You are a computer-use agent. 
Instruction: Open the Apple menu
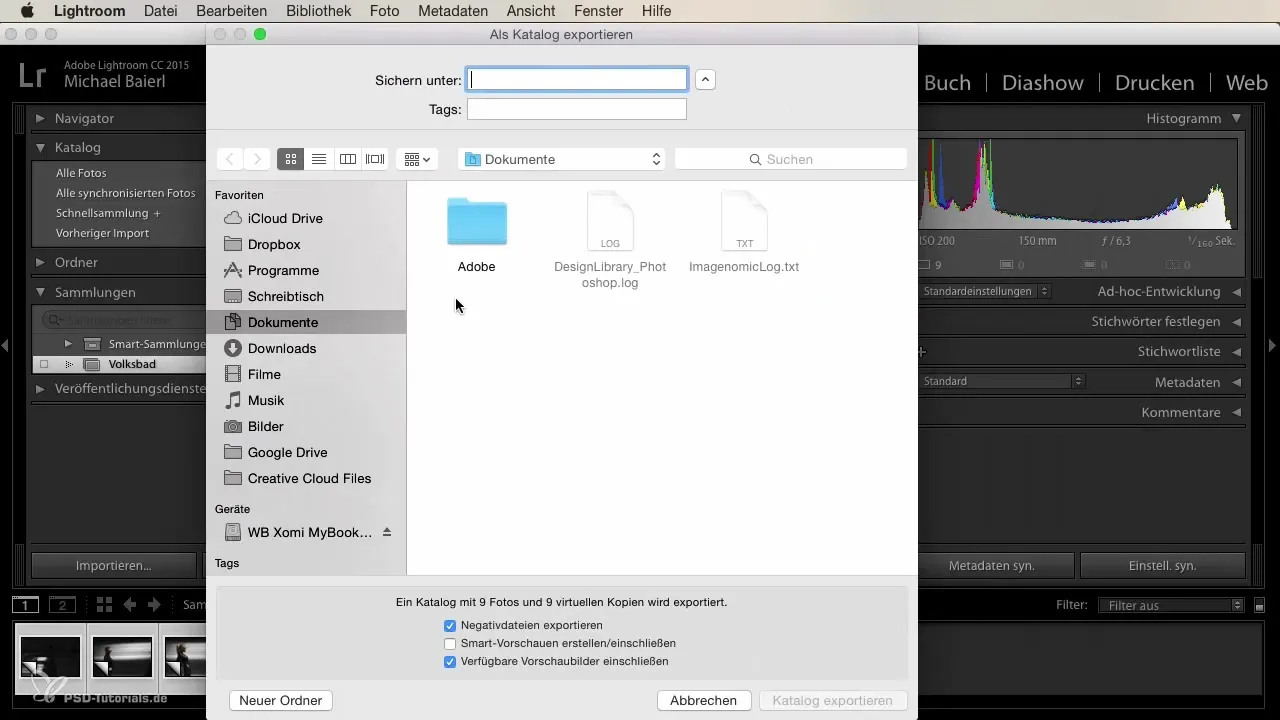click(x=27, y=11)
